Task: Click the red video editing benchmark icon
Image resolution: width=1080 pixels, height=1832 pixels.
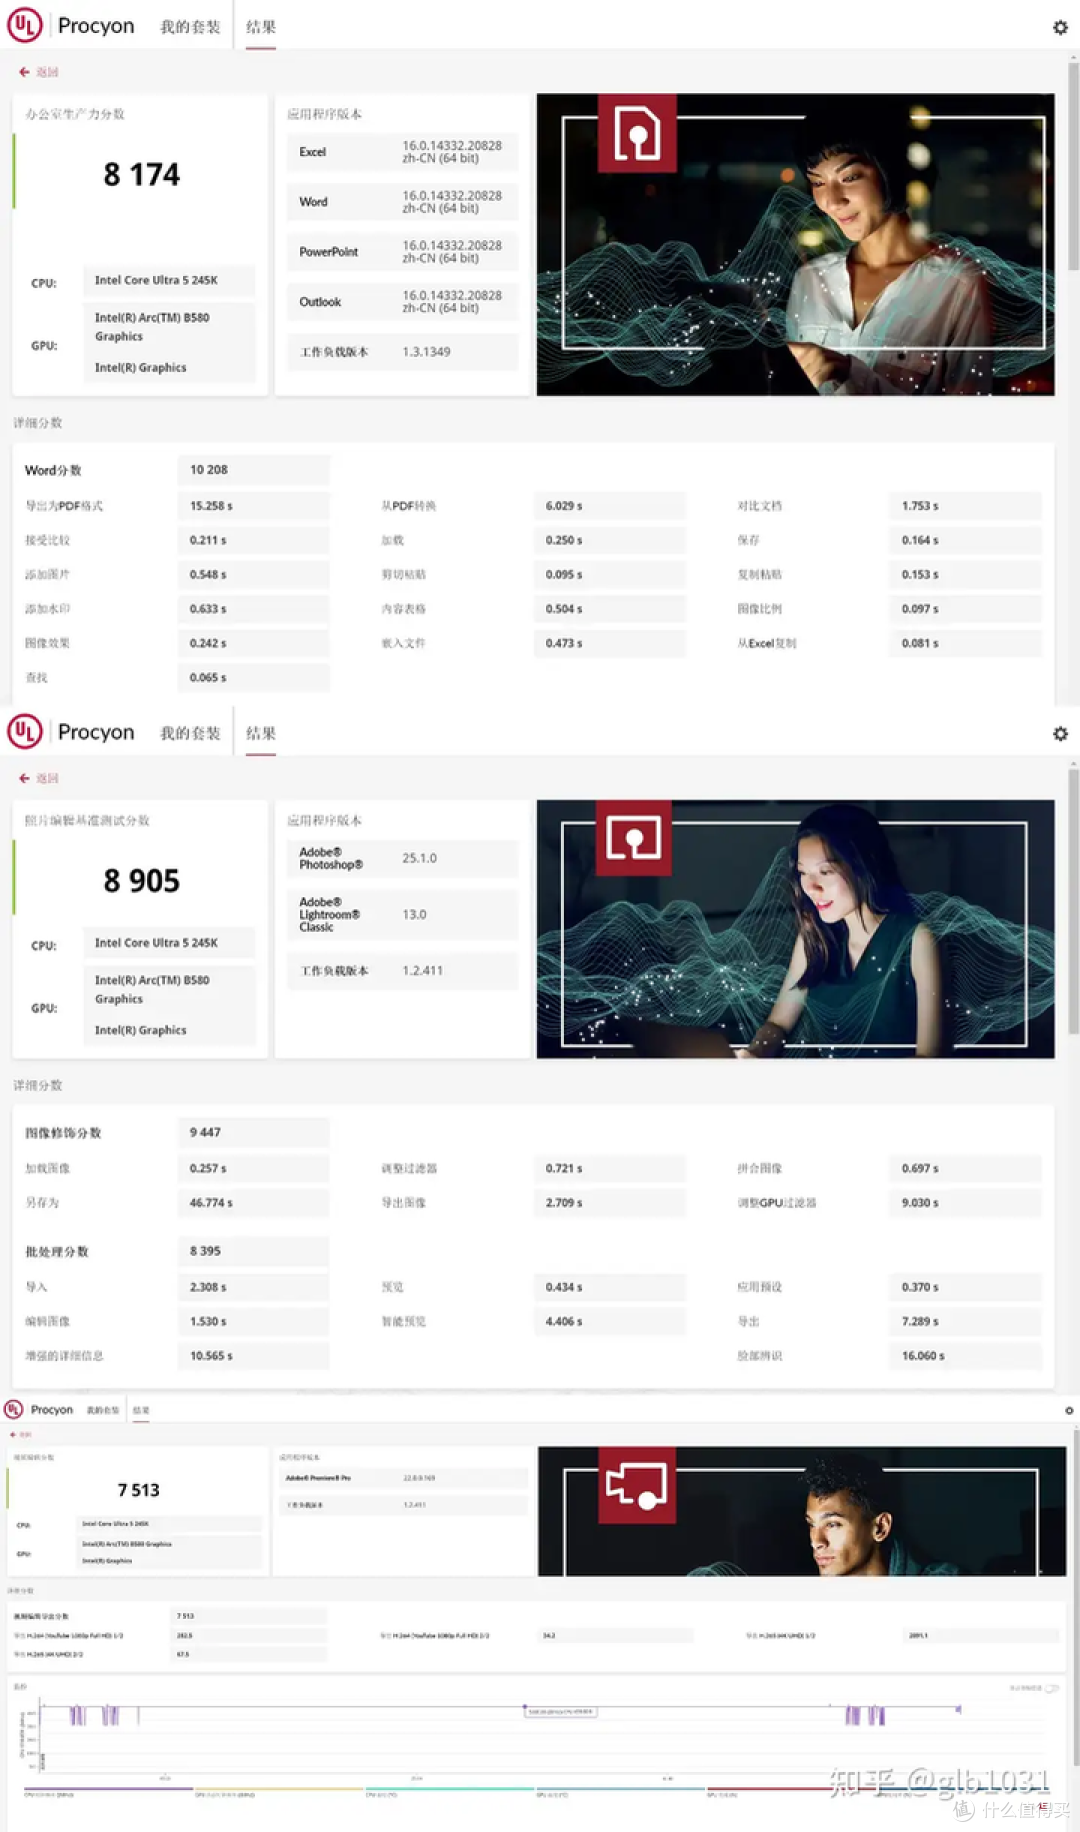Action: point(638,1486)
